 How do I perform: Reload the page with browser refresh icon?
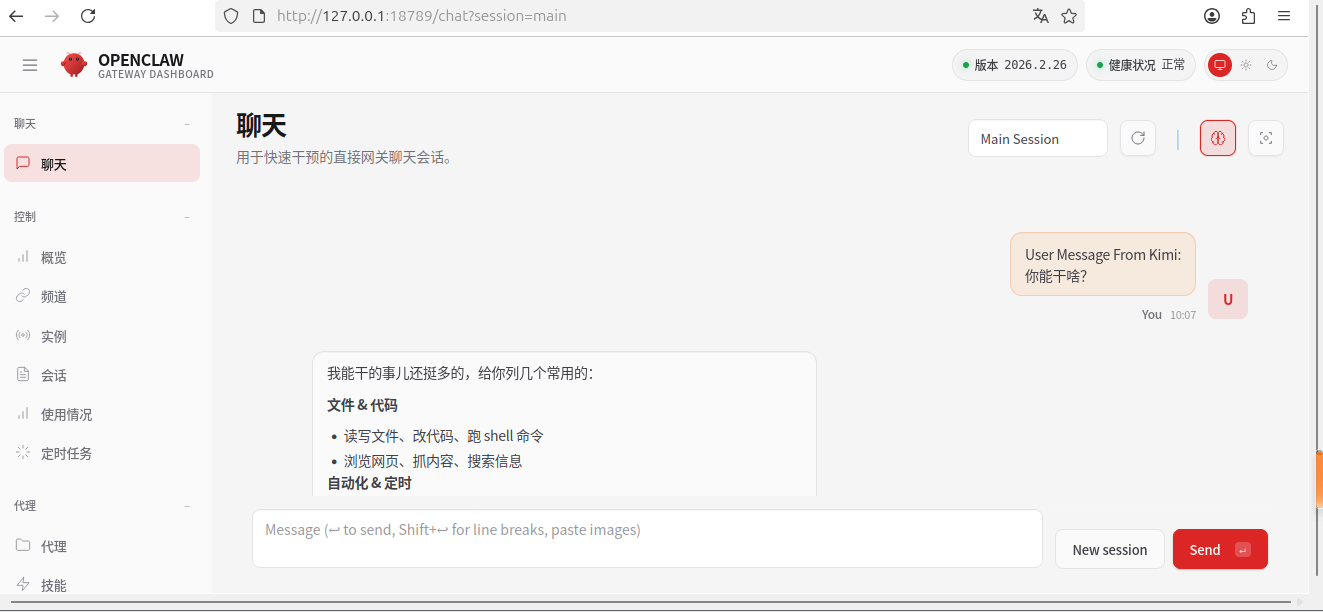coord(88,16)
